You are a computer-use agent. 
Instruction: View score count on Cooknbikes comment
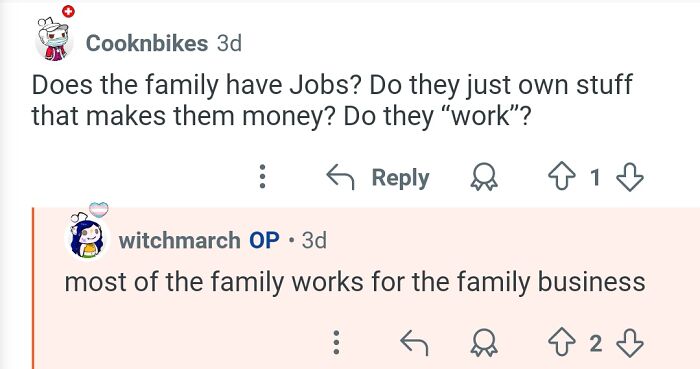595,178
